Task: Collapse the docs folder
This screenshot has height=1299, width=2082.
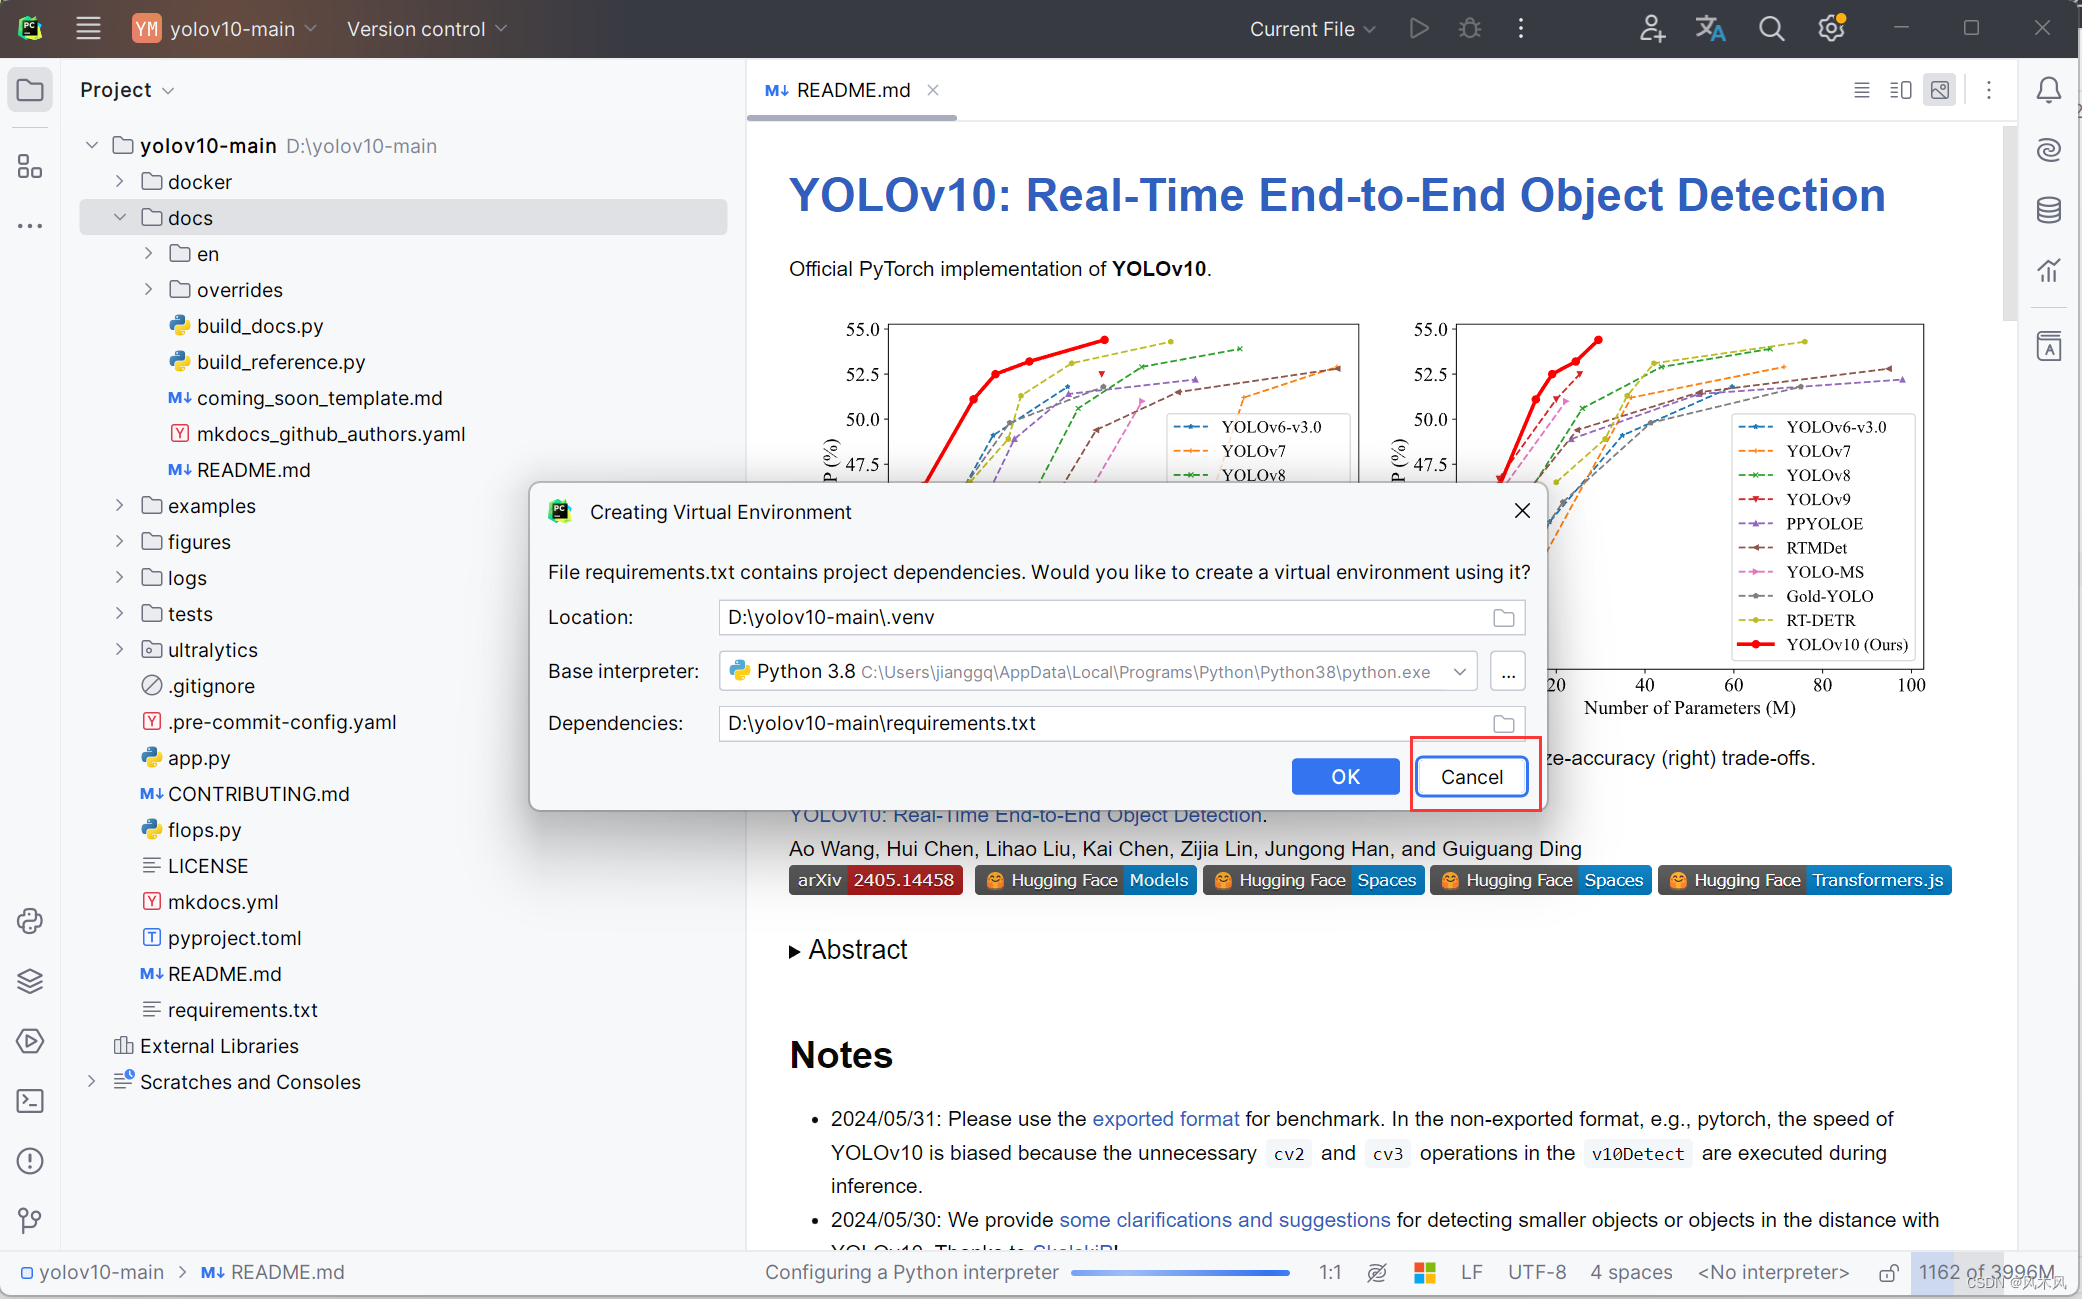Action: point(120,218)
